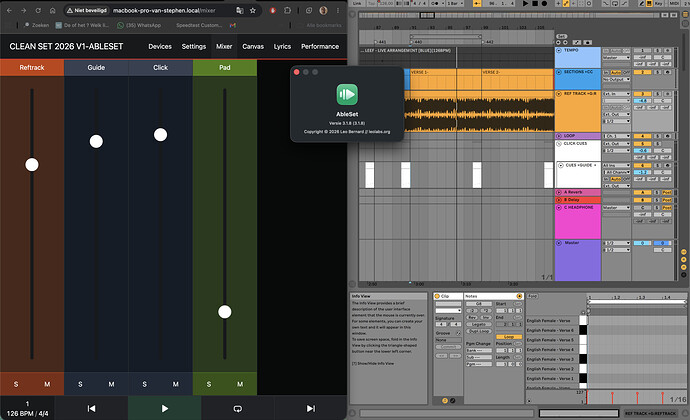Click the Ableton Live play button
This screenshot has width=690, height=420.
(525, 4)
